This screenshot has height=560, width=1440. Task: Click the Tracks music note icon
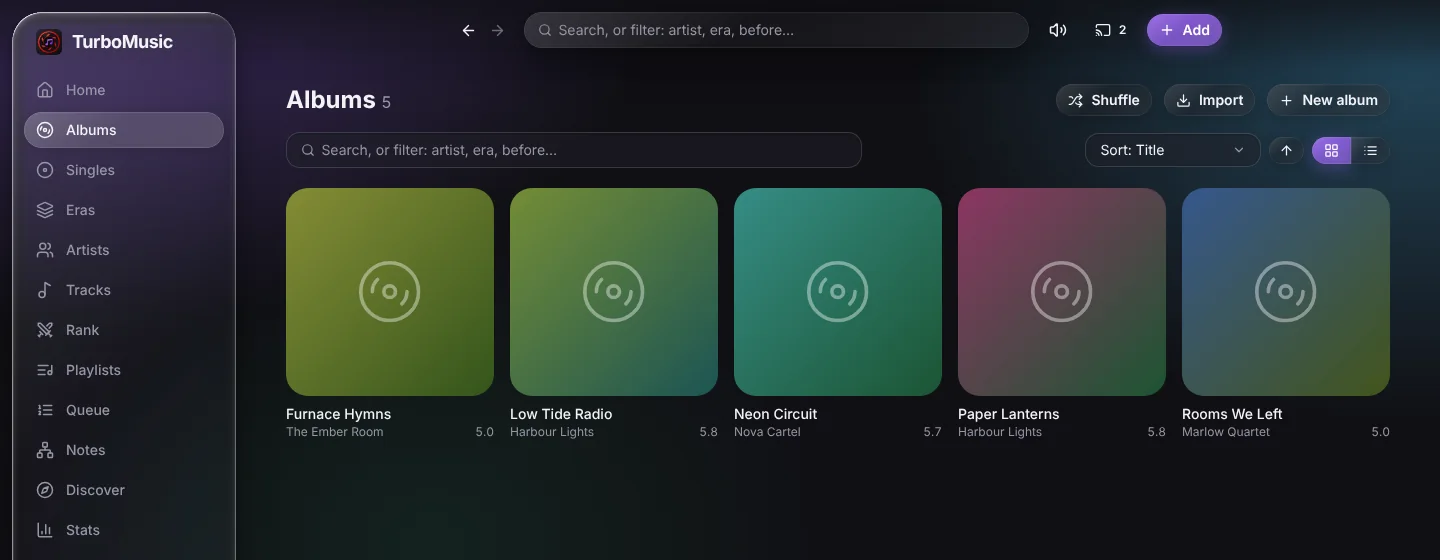coord(45,290)
